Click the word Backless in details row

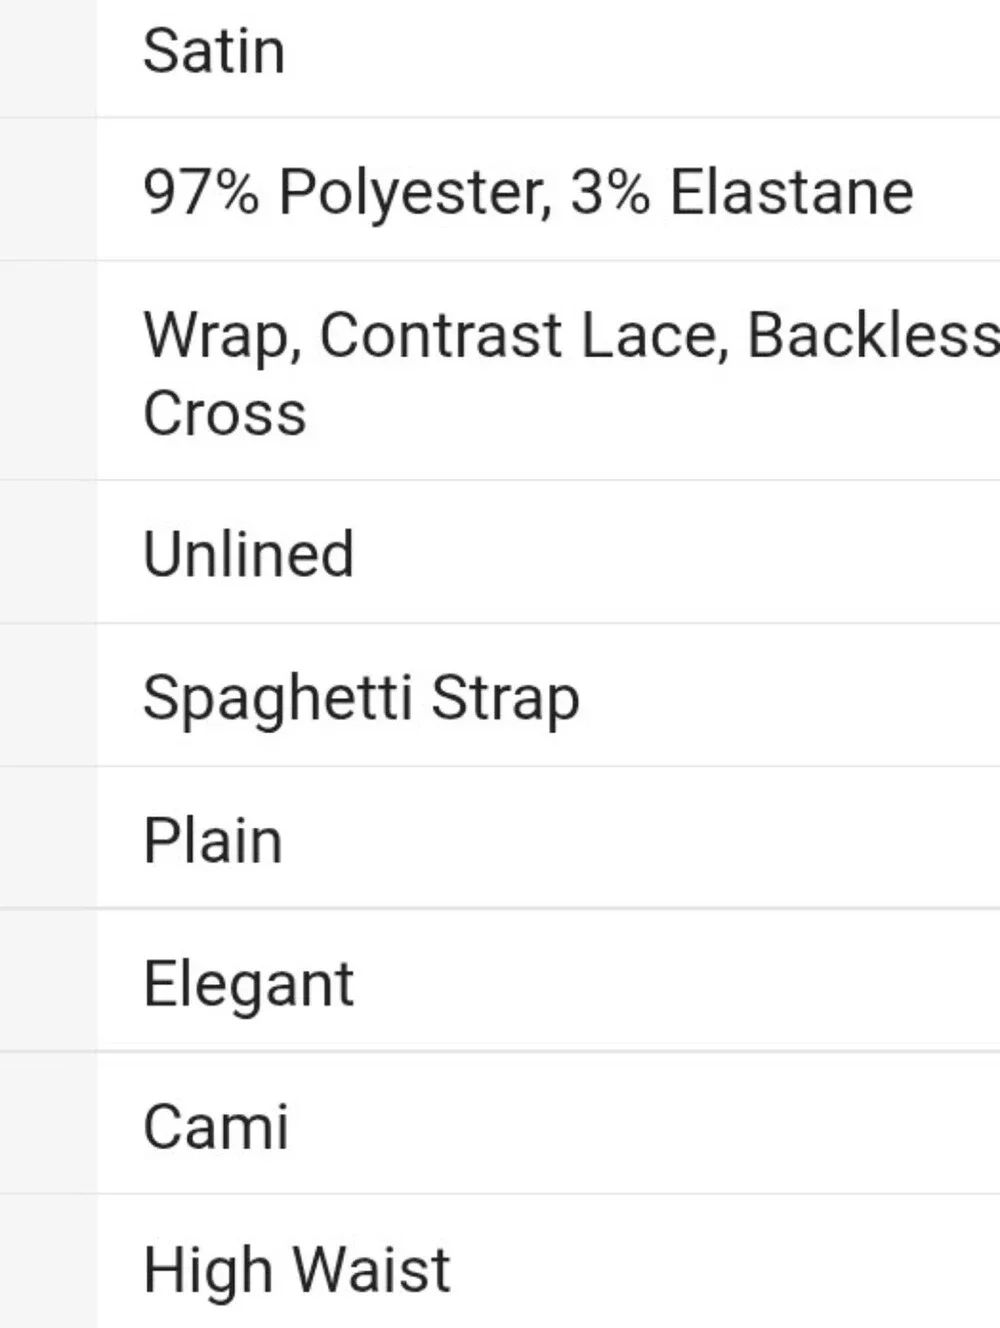[x=873, y=334]
